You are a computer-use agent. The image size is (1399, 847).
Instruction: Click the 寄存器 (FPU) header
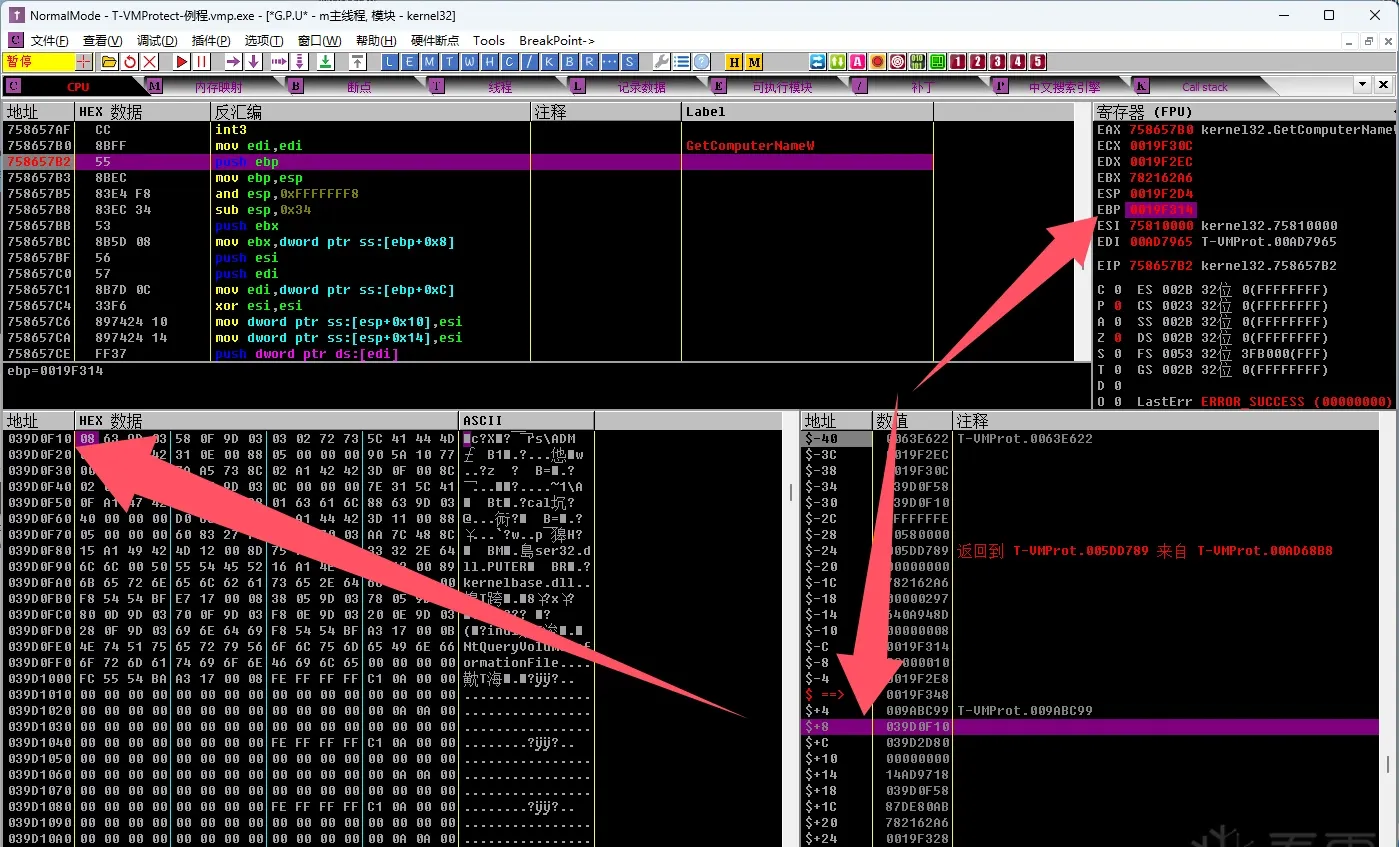click(1244, 112)
